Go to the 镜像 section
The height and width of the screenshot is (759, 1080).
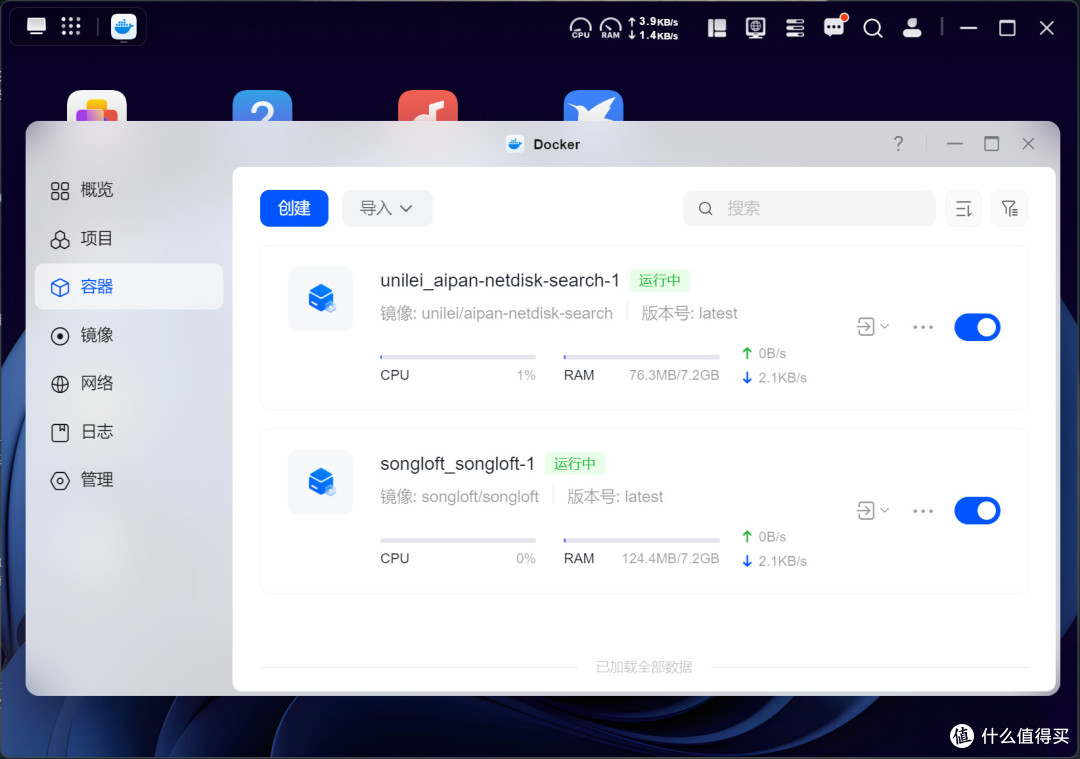click(129, 335)
